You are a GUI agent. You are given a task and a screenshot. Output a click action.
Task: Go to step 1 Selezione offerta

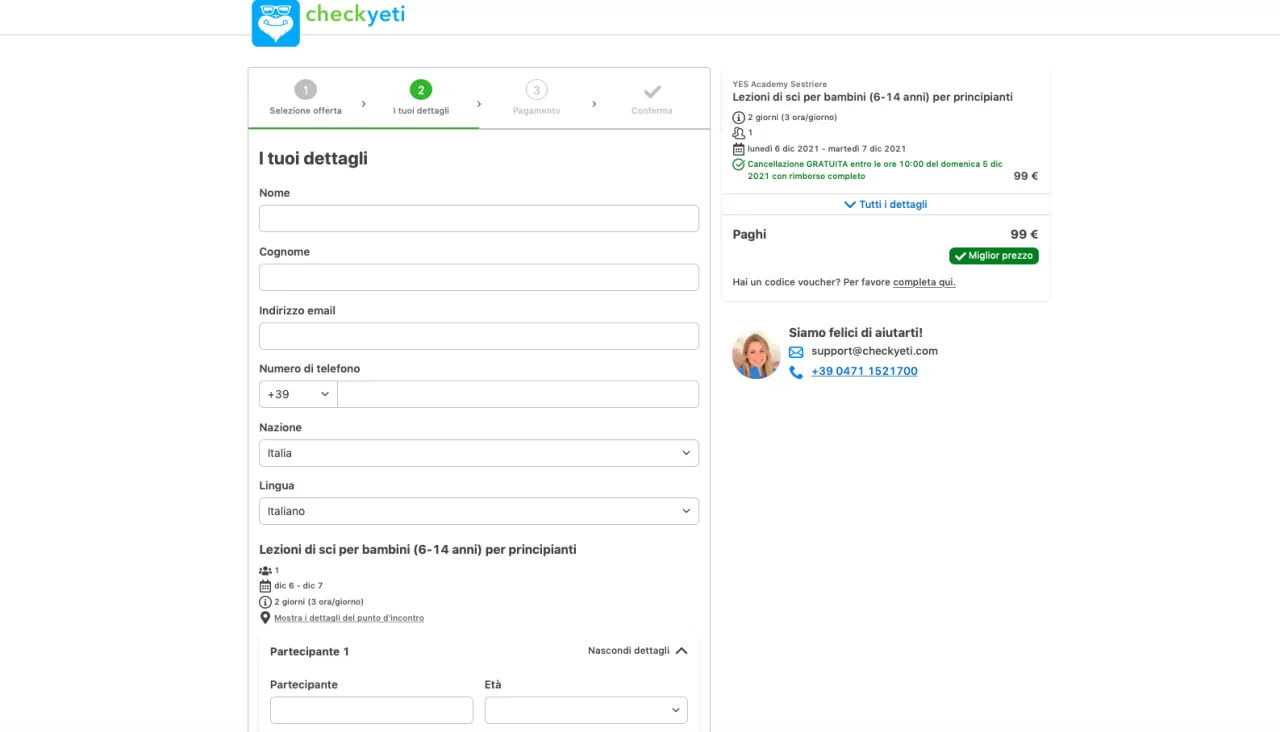pos(305,99)
